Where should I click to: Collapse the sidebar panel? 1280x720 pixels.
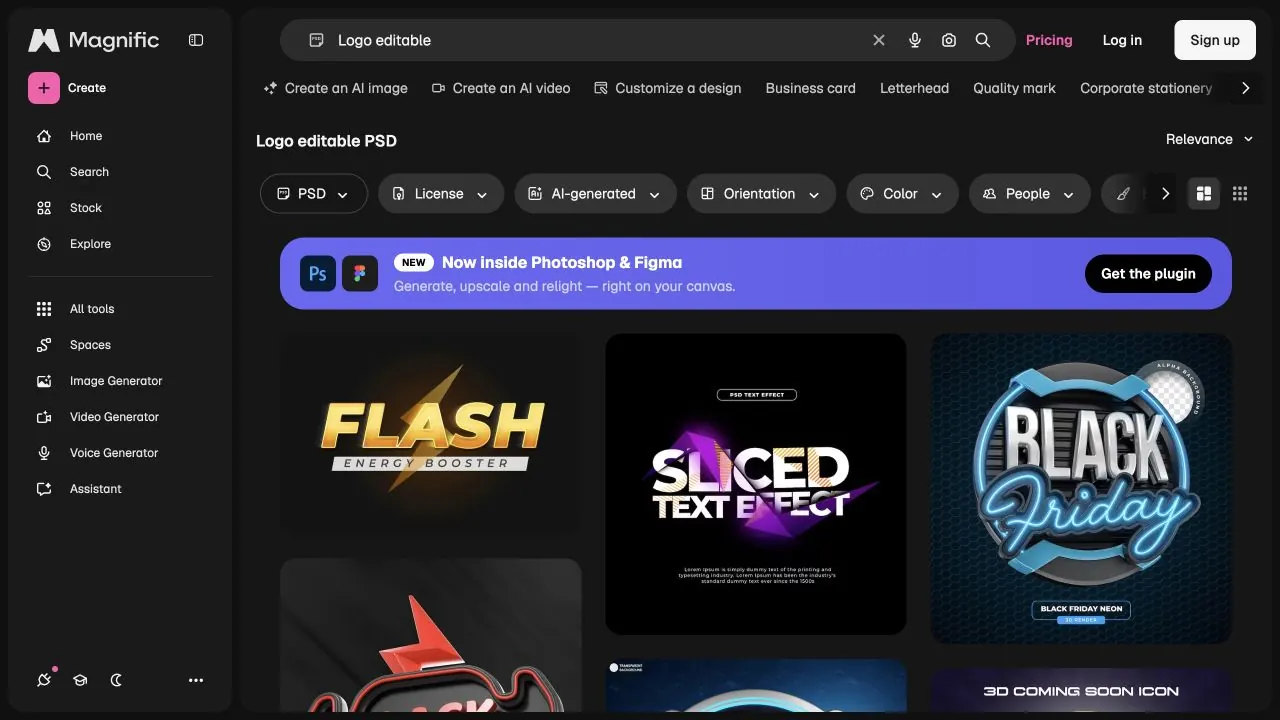(196, 40)
